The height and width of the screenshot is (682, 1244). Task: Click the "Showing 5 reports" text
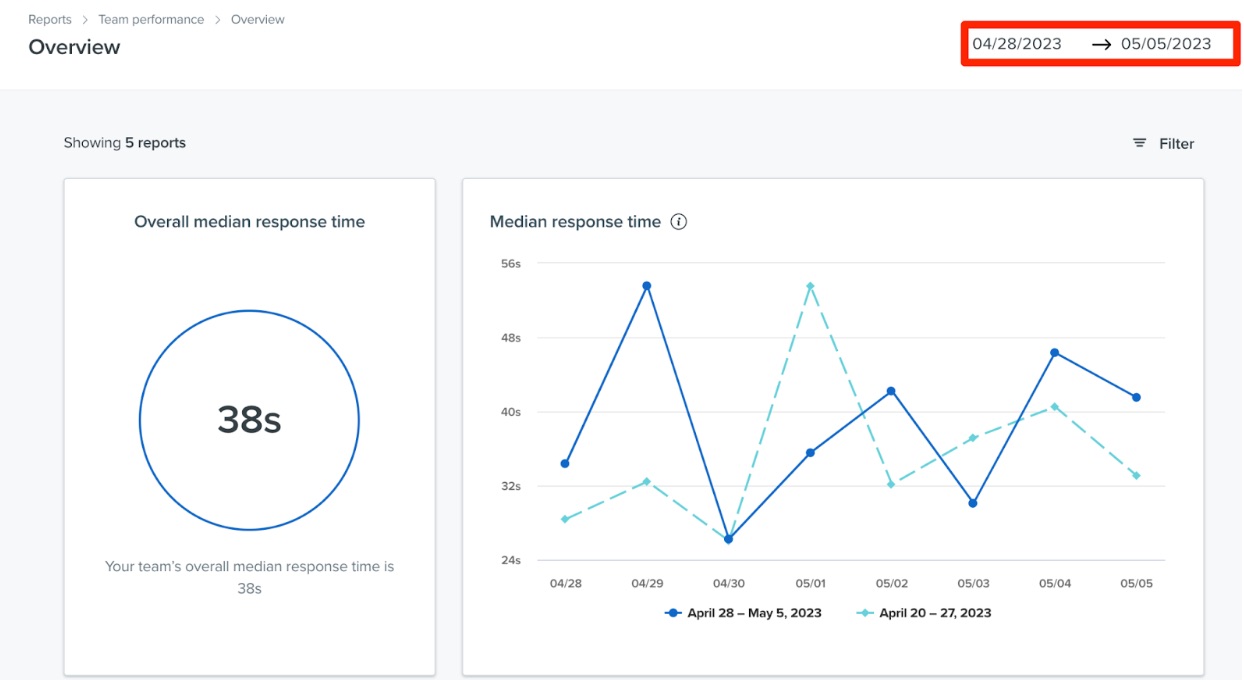tap(125, 143)
